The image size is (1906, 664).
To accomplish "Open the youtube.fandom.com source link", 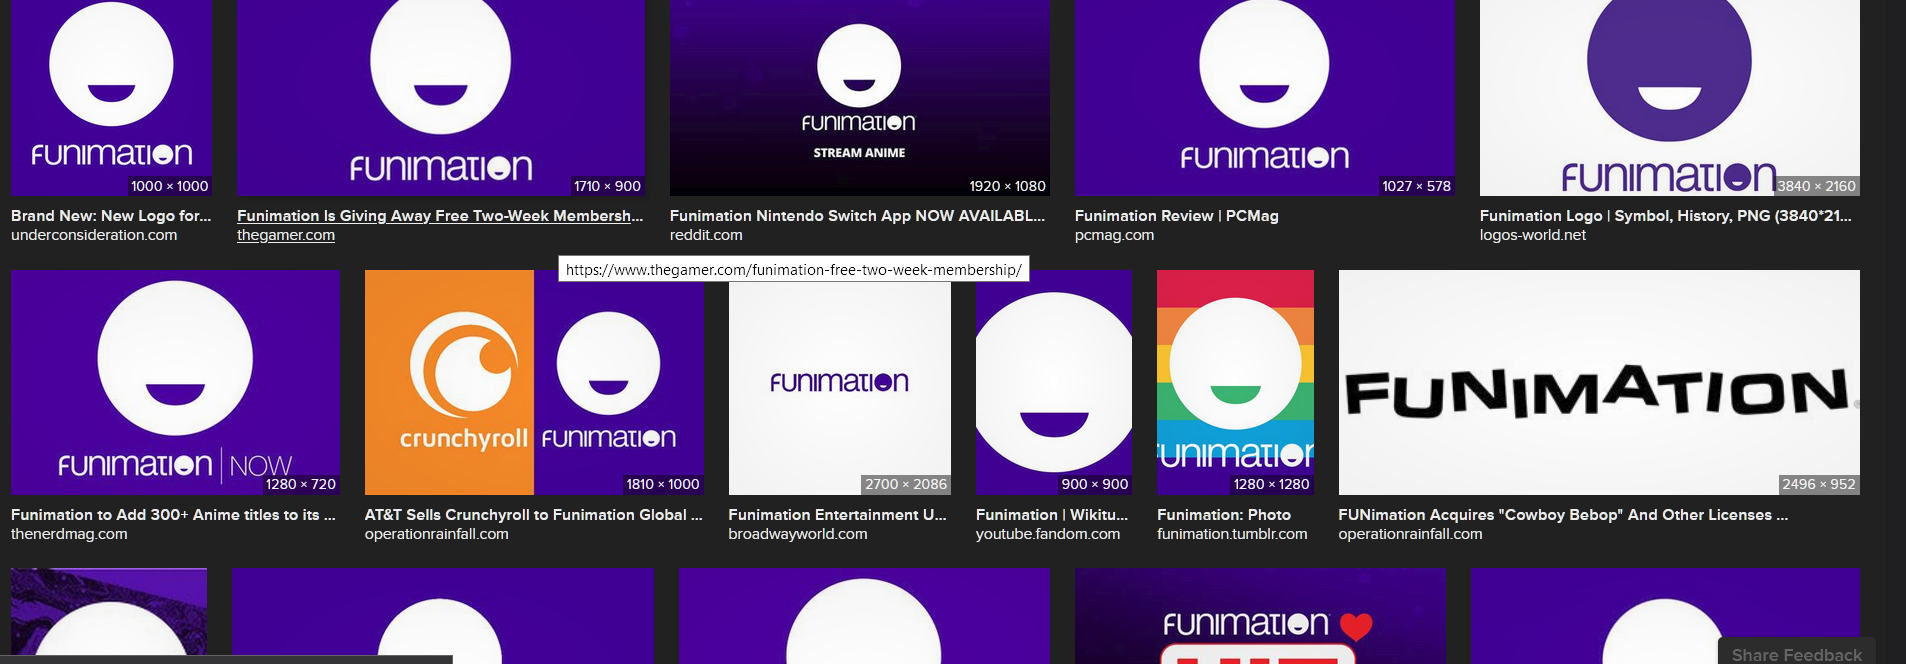I will pyautogui.click(x=1048, y=534).
